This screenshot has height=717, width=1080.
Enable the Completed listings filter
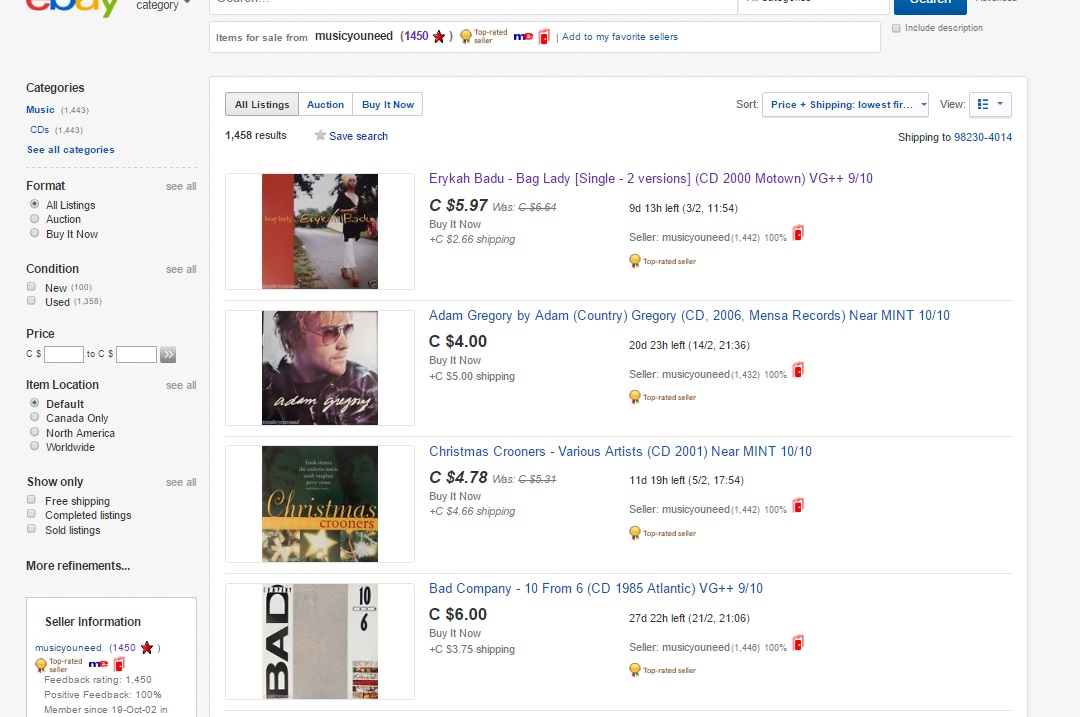point(31,514)
